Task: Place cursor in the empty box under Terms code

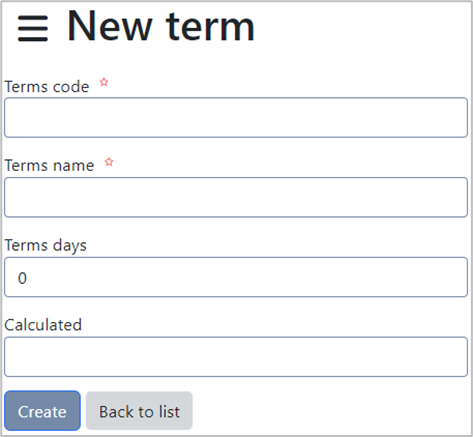Action: point(236,117)
